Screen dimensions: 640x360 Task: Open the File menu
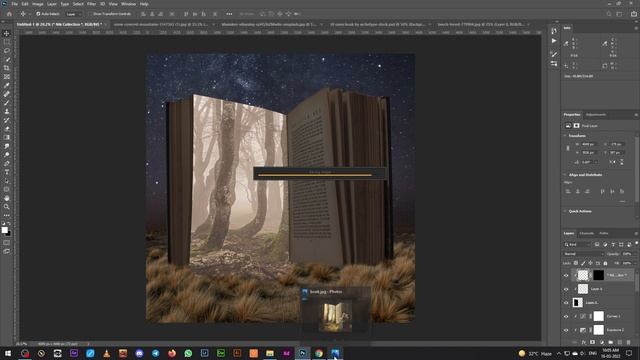[x=14, y=4]
